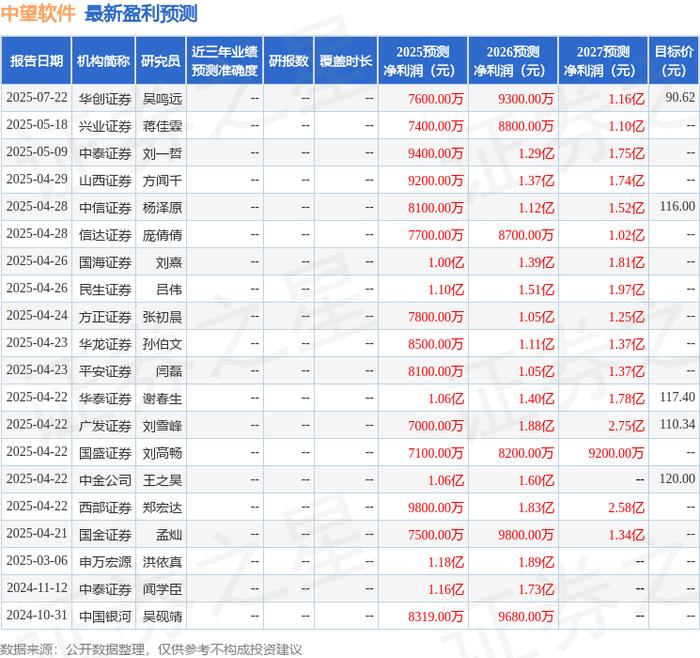
Task: Click the 目标价 column header
Action: [674, 61]
